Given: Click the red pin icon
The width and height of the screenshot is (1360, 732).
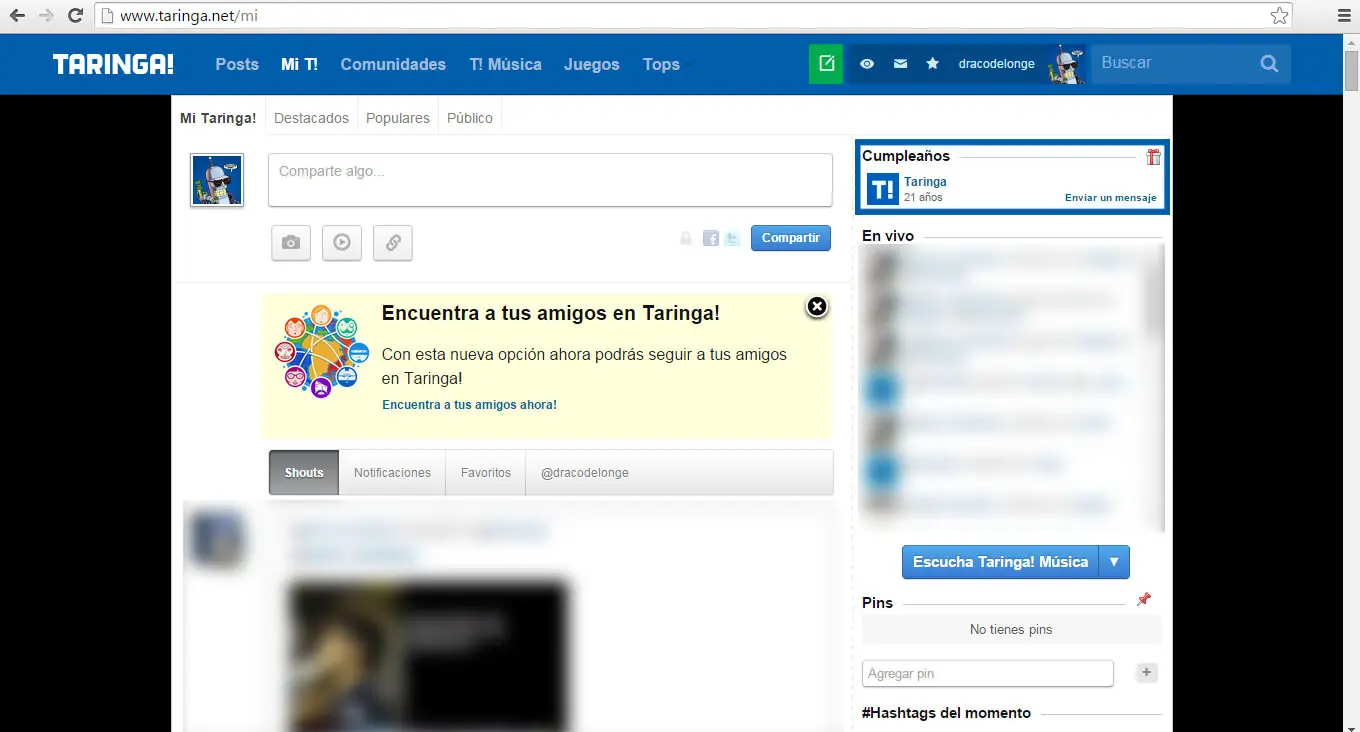Looking at the screenshot, I should tap(1144, 599).
